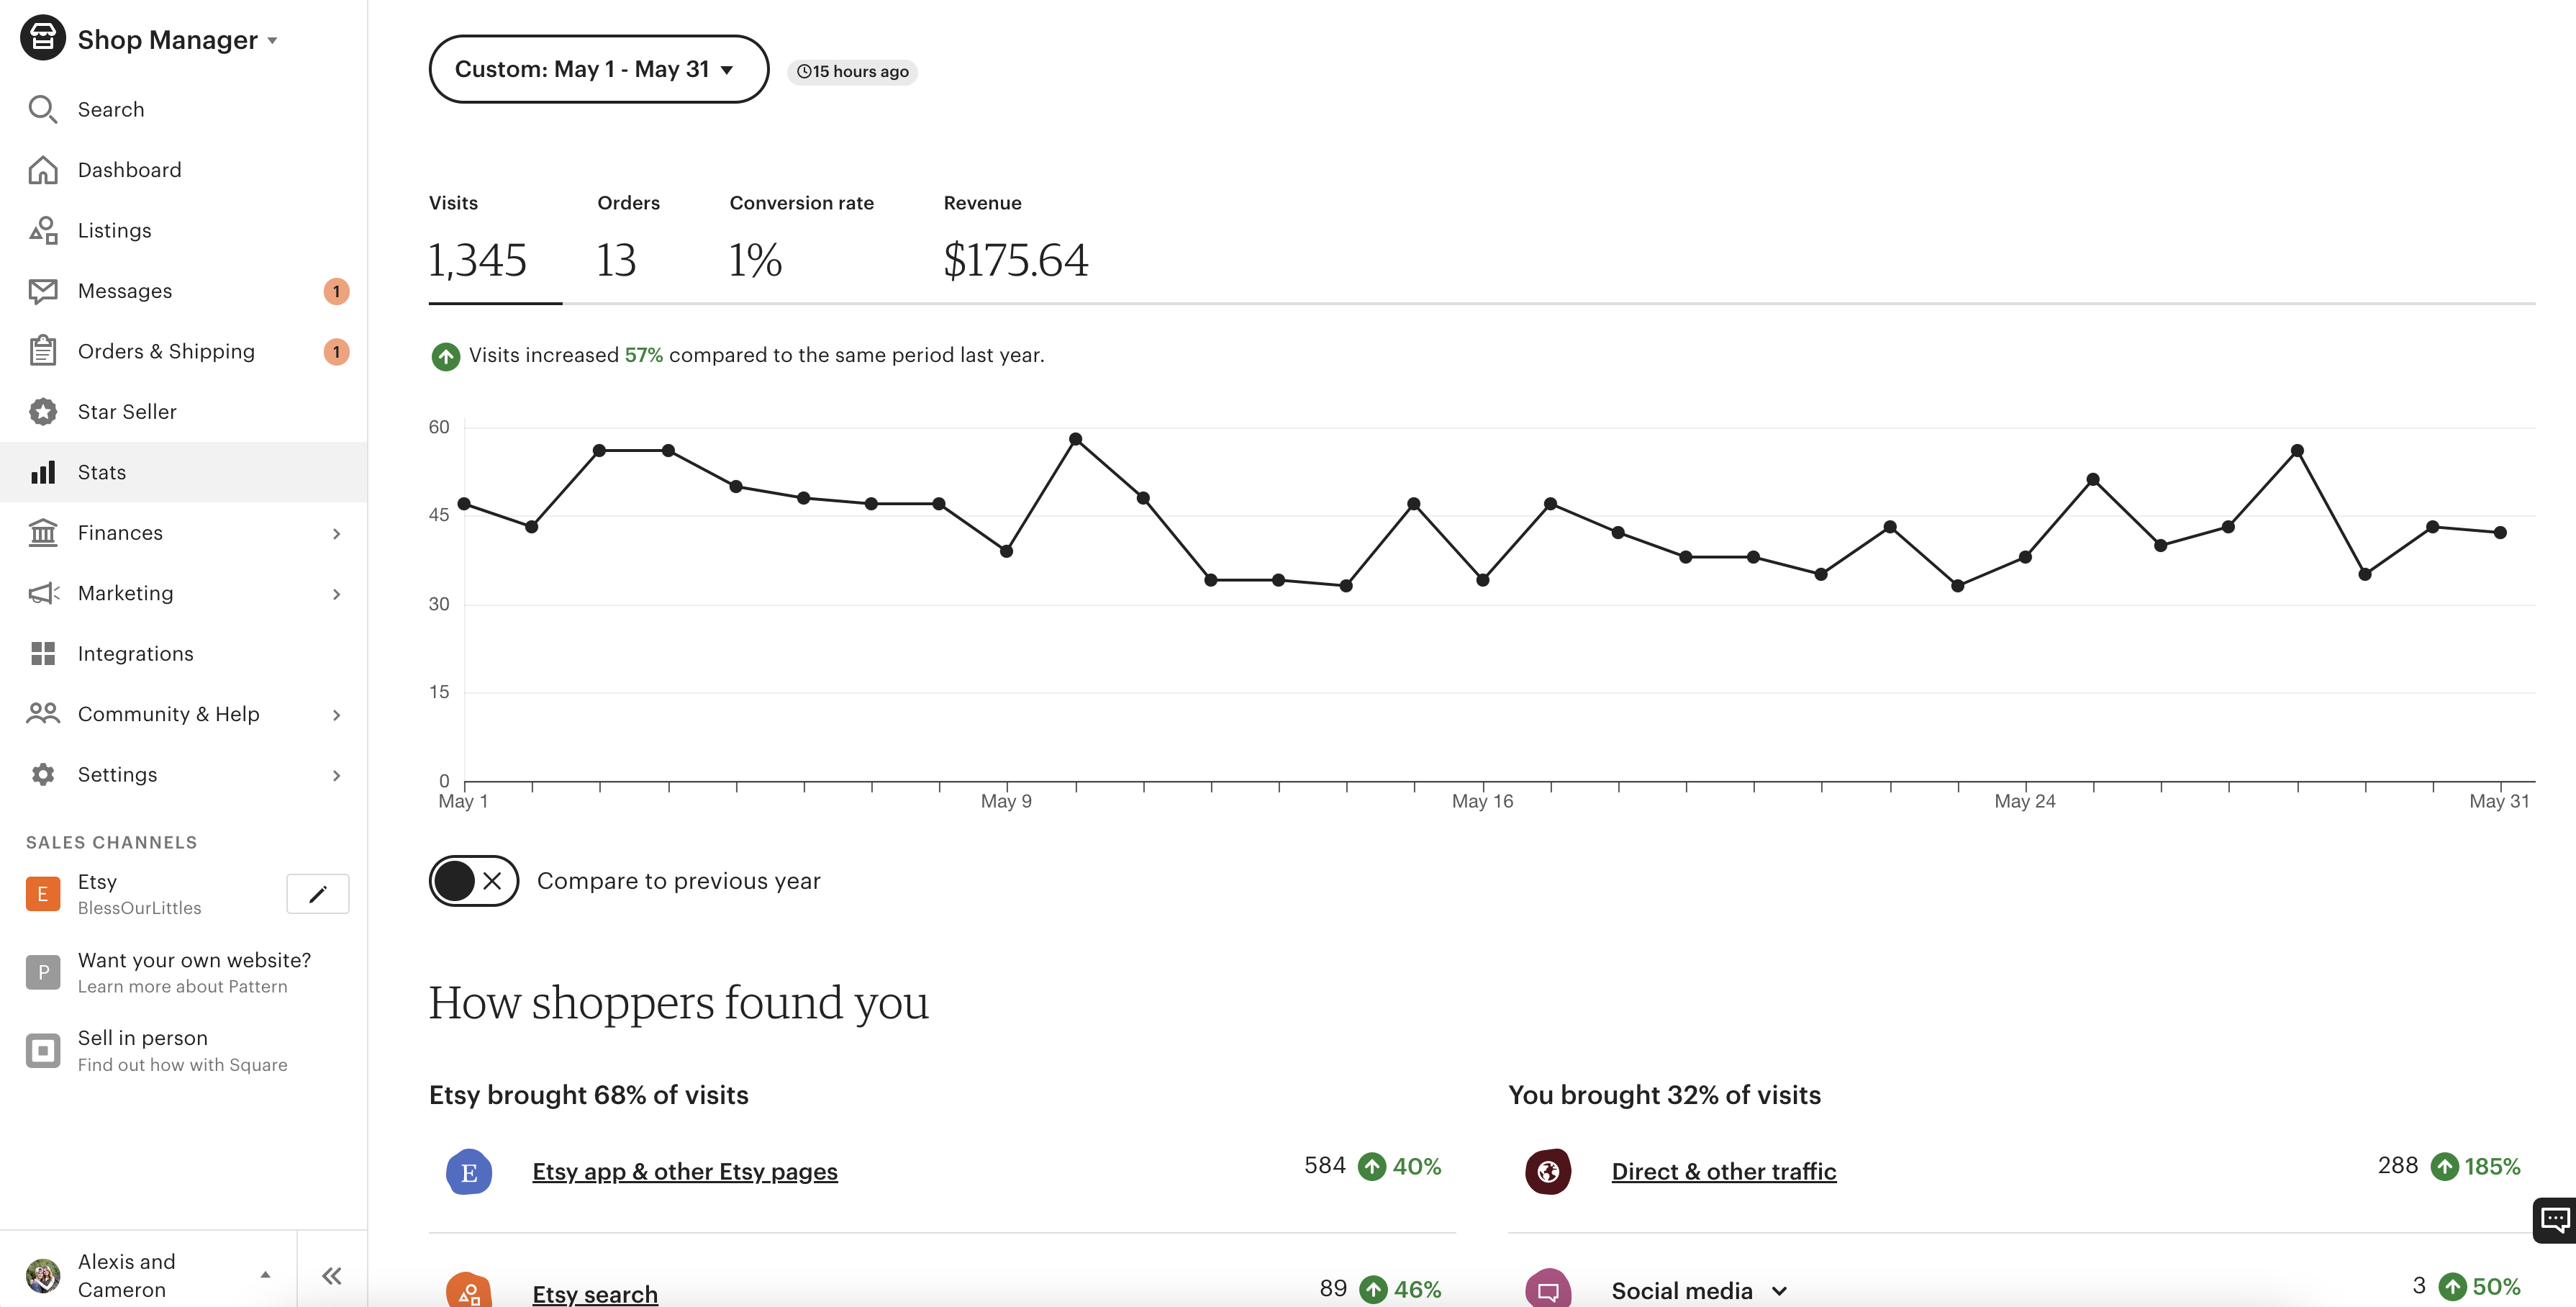Click the Orders & Shipping notification badge
Viewport: 2576px width, 1307px height.
[336, 351]
